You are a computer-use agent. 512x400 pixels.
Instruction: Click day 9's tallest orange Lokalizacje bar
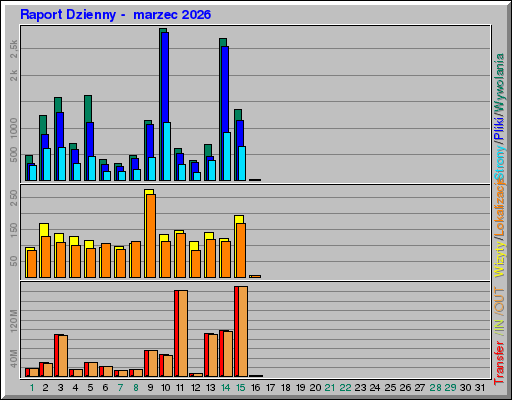pos(151,236)
